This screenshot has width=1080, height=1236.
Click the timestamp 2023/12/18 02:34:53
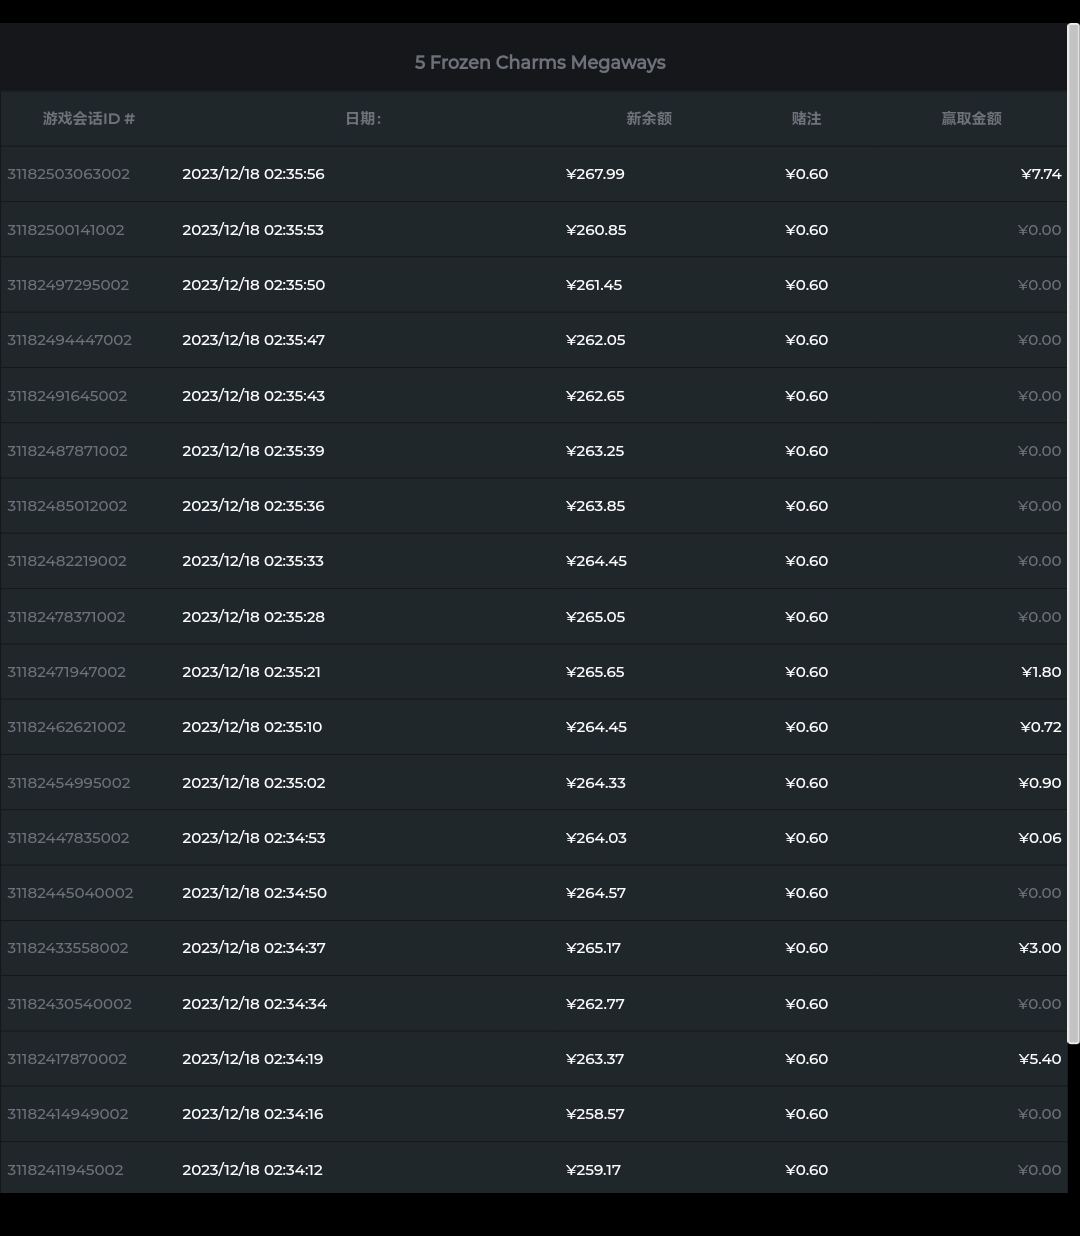[254, 838]
